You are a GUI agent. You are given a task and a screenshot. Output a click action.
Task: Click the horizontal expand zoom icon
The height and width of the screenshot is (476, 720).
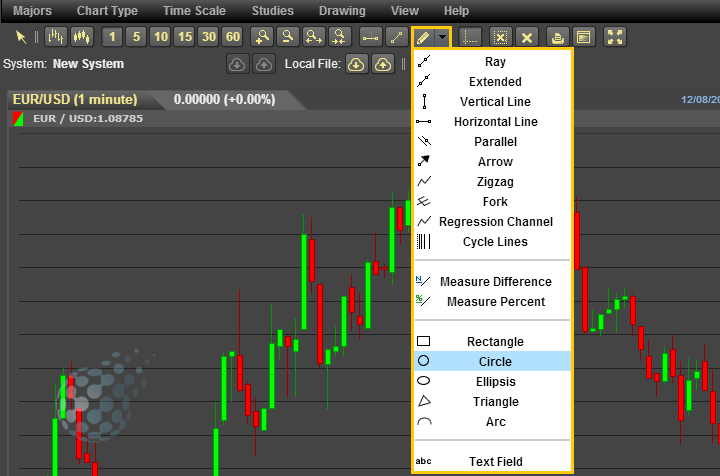(x=314, y=37)
